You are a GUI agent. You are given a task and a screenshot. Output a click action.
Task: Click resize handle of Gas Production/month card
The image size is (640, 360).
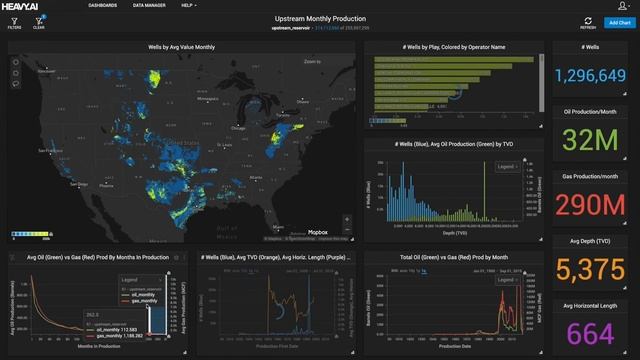625,223
